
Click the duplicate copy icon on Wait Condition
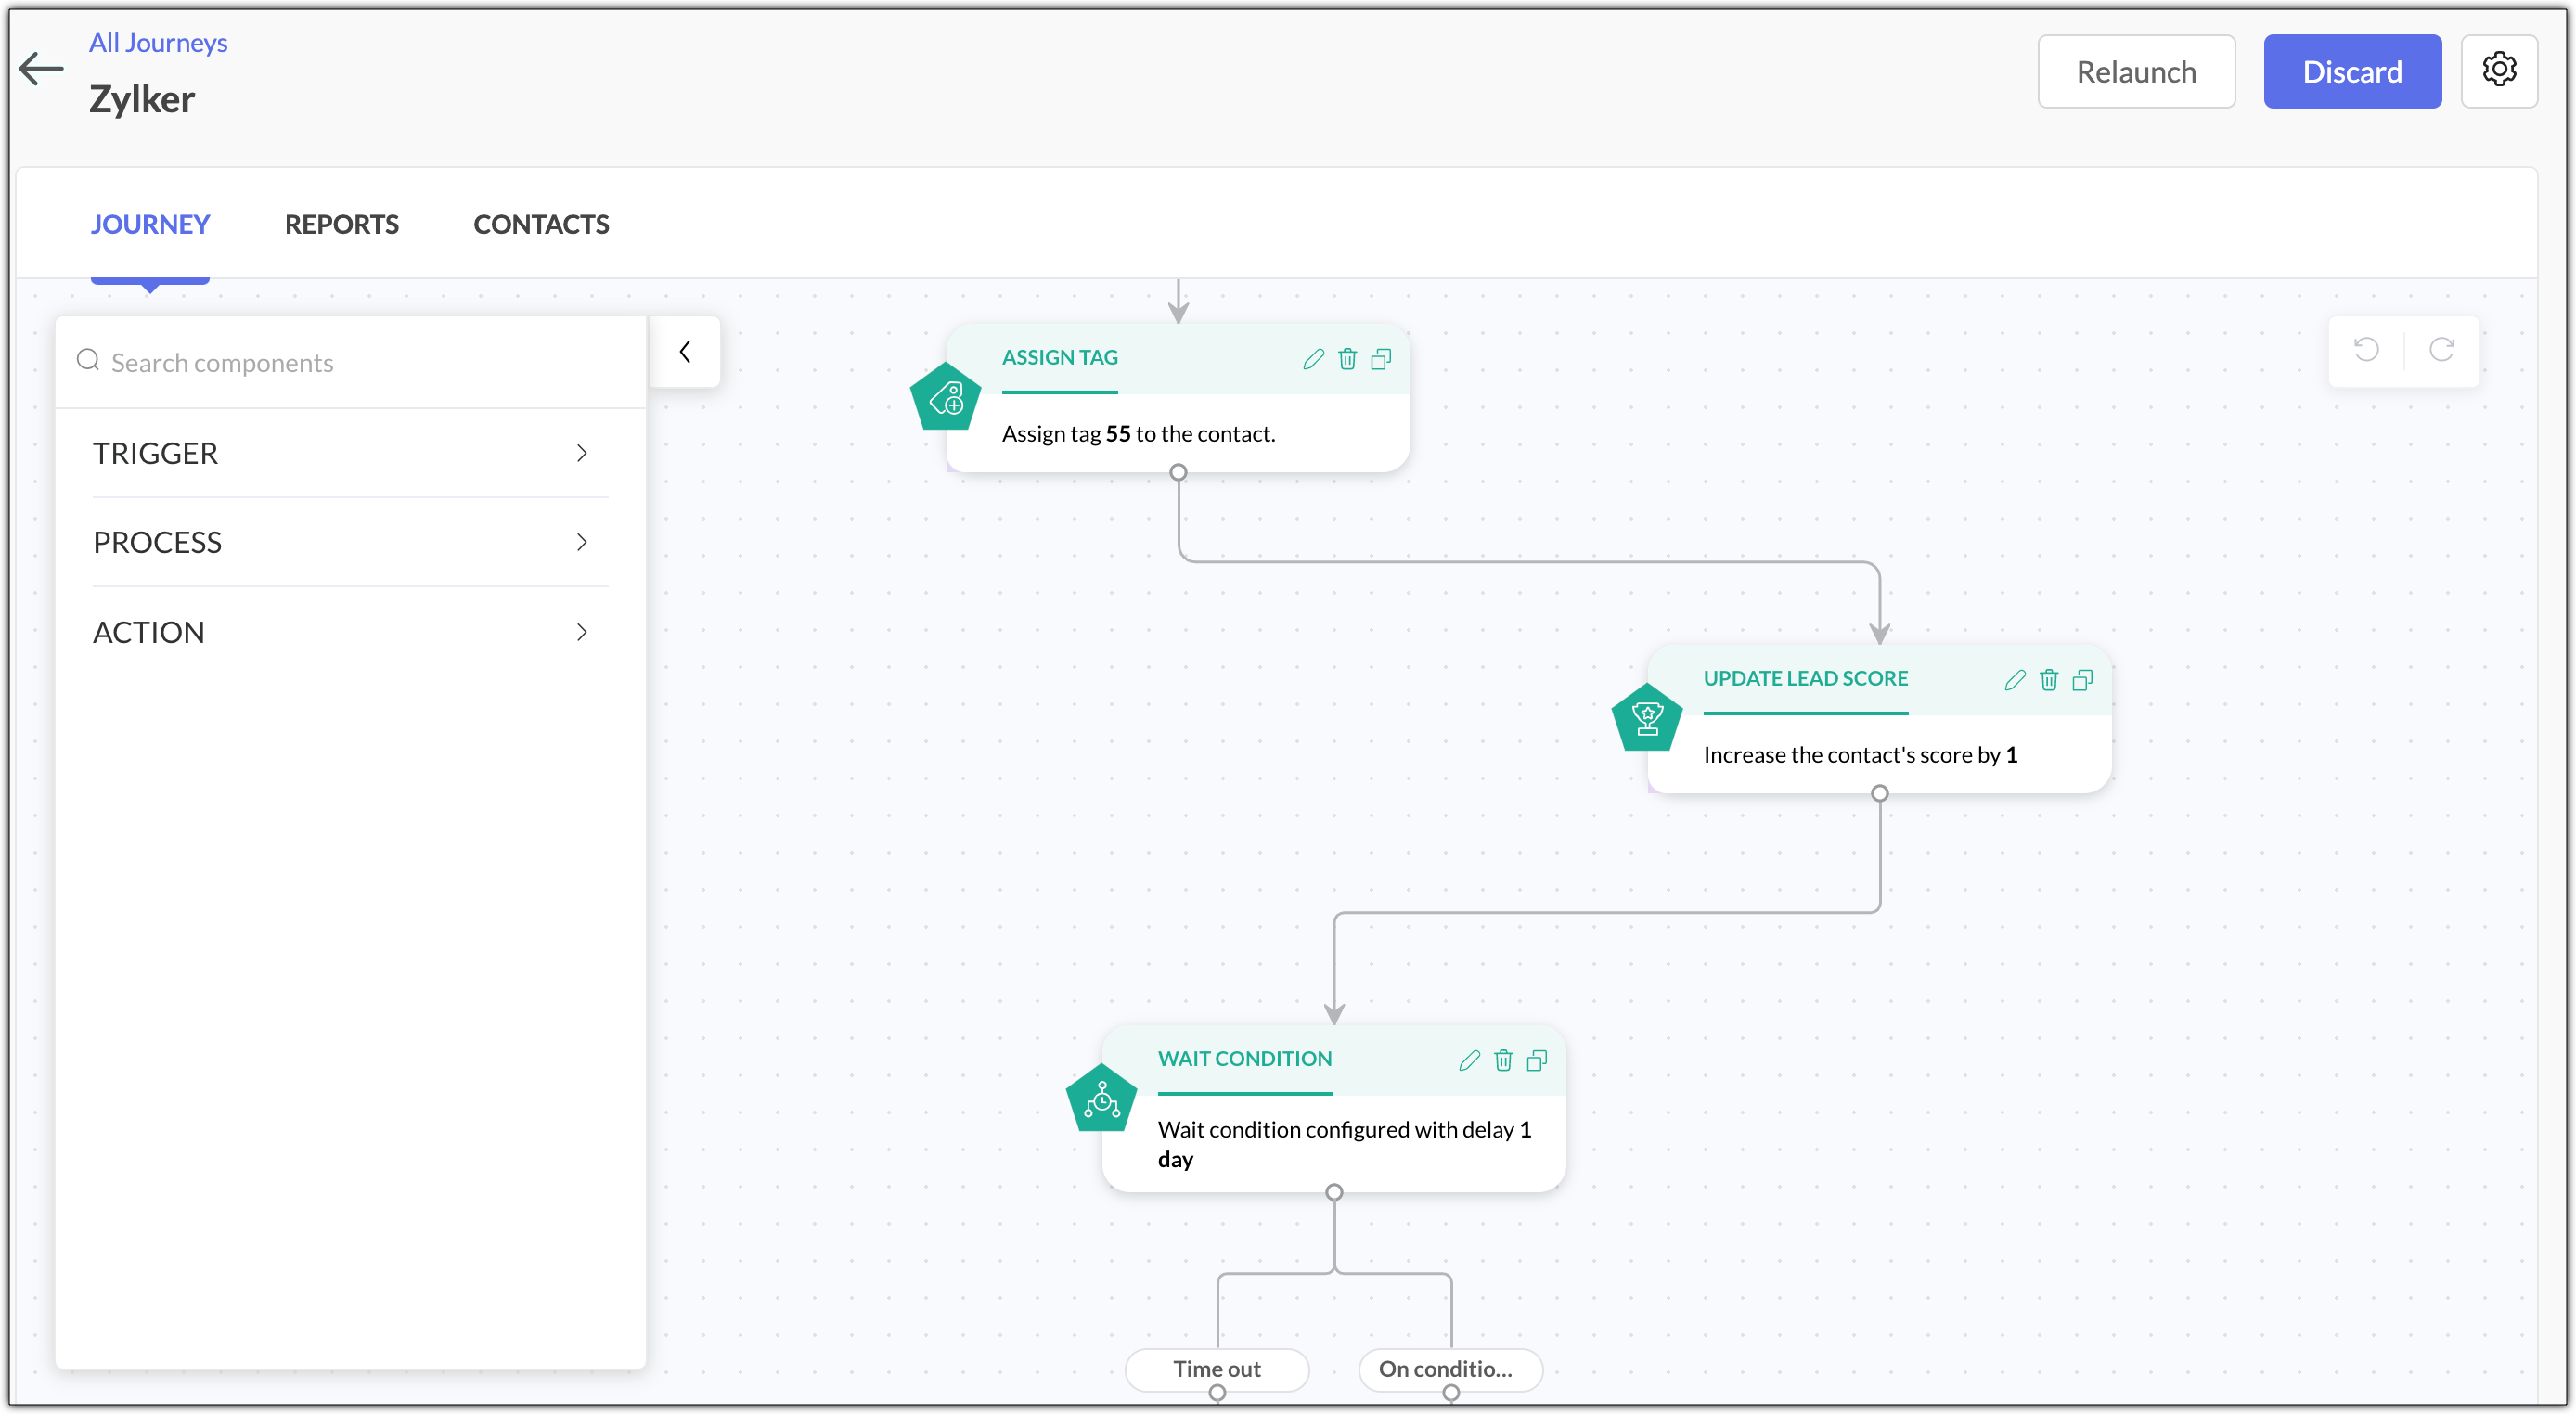tap(1535, 1060)
